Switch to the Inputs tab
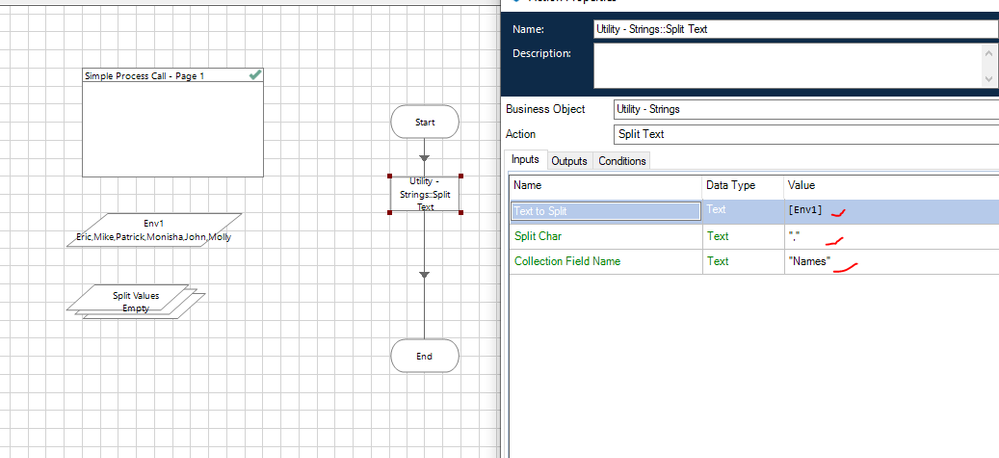This screenshot has height=458, width=999. pyautogui.click(x=525, y=161)
